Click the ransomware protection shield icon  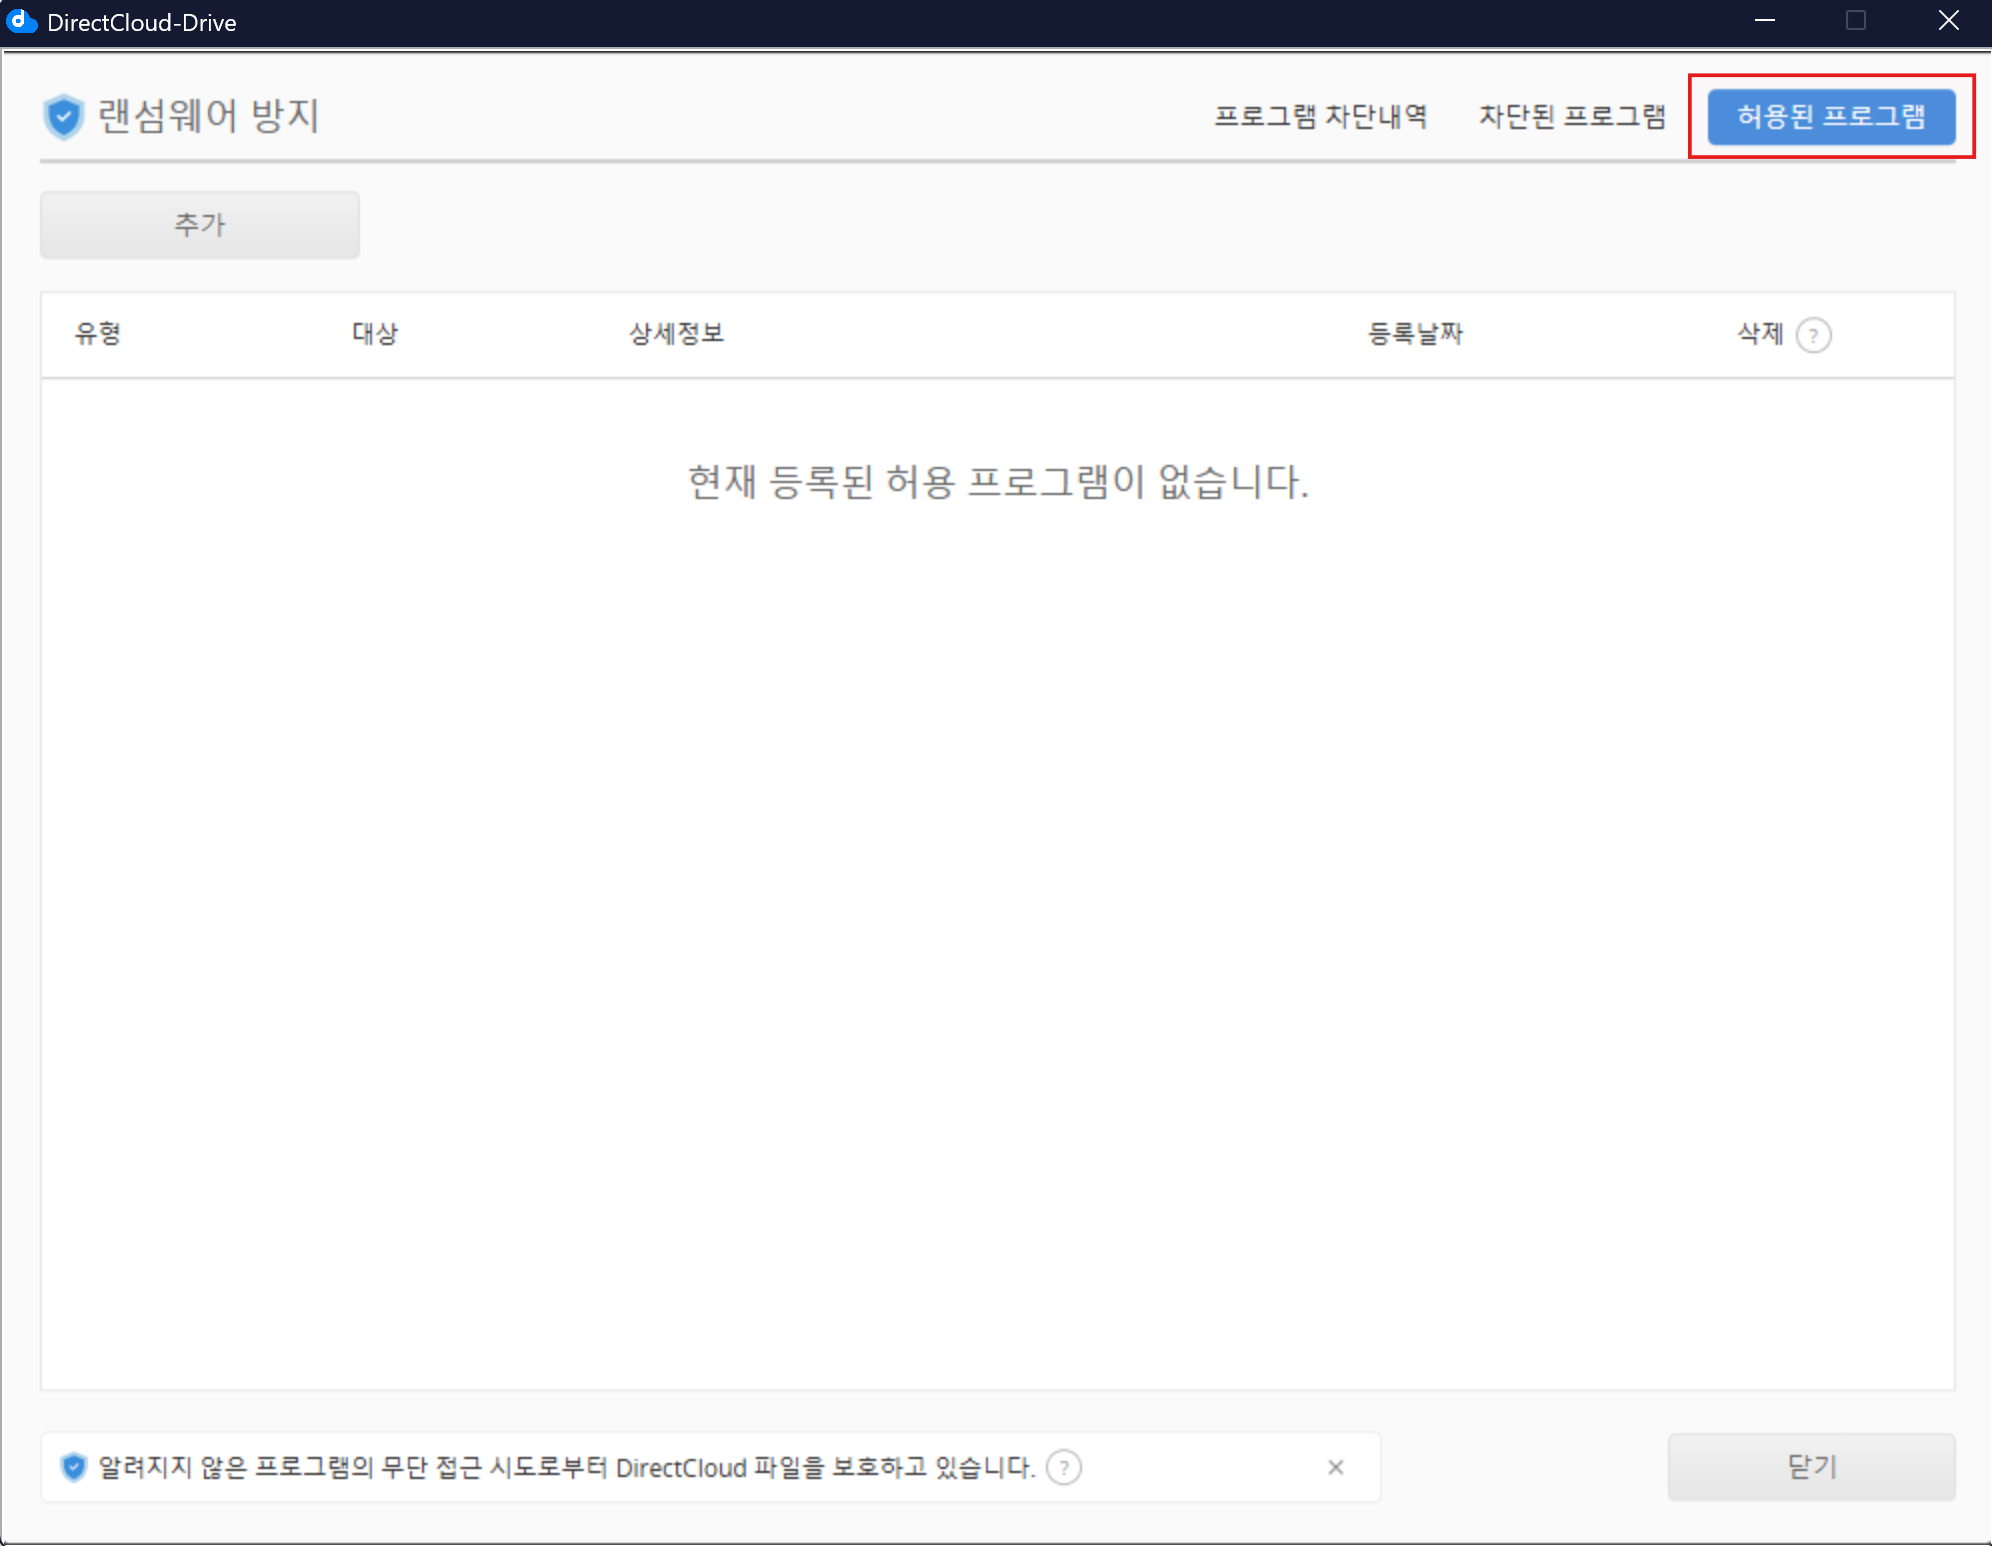63,117
